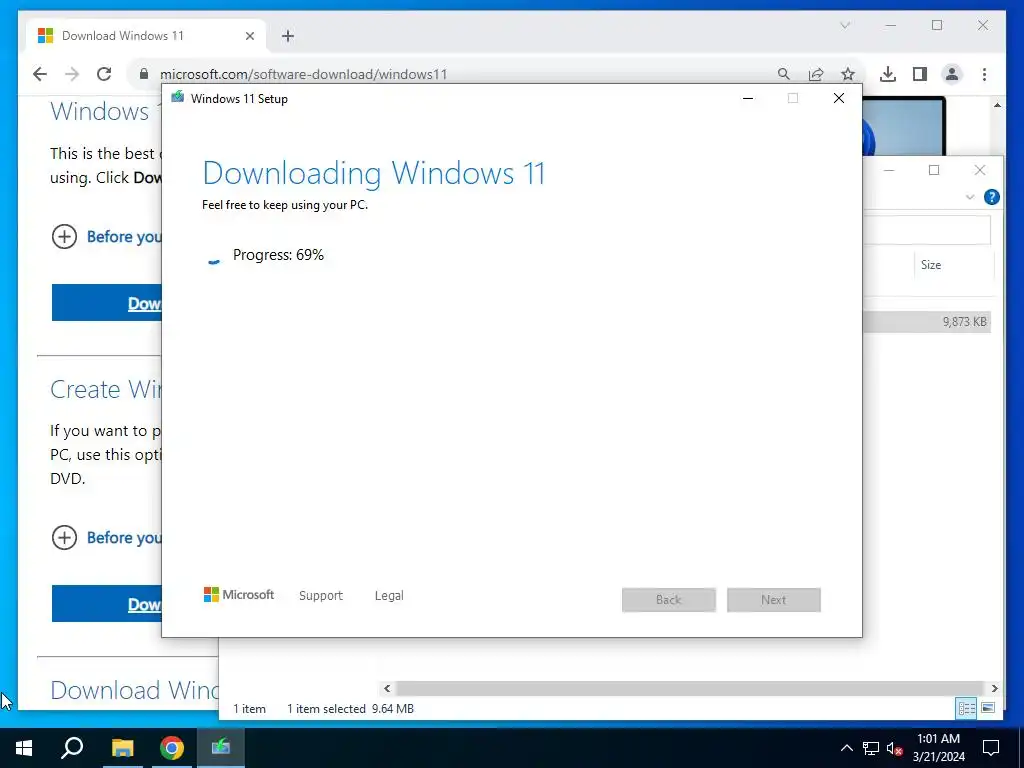Open Chrome tab search chevron
The height and width of the screenshot is (768, 1024).
click(845, 25)
